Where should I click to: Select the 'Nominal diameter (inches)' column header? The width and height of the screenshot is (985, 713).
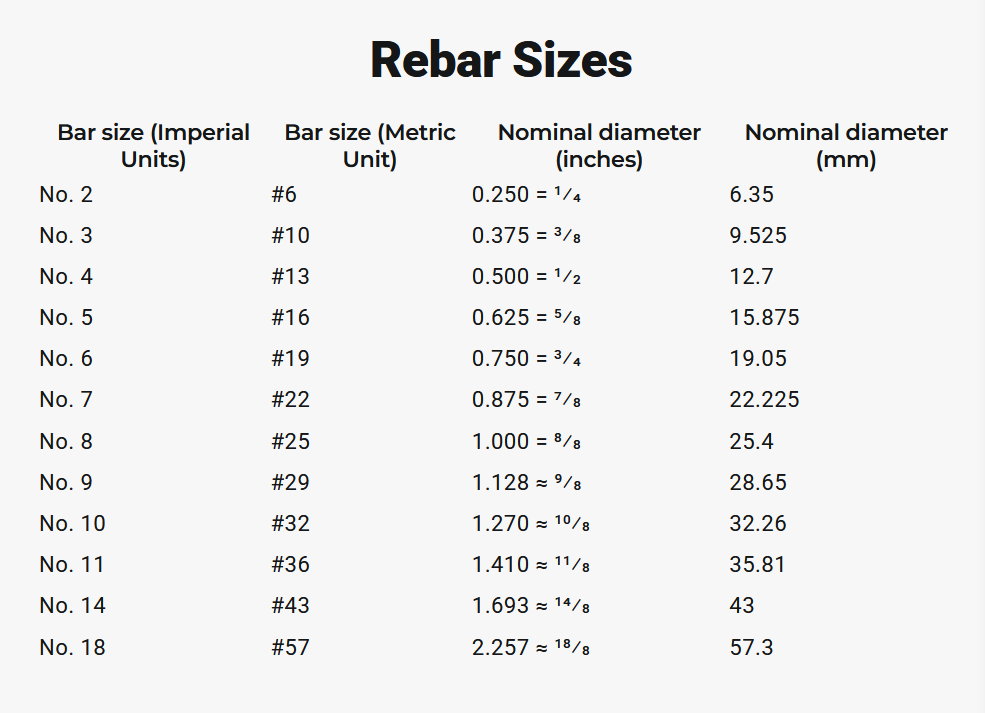click(599, 146)
